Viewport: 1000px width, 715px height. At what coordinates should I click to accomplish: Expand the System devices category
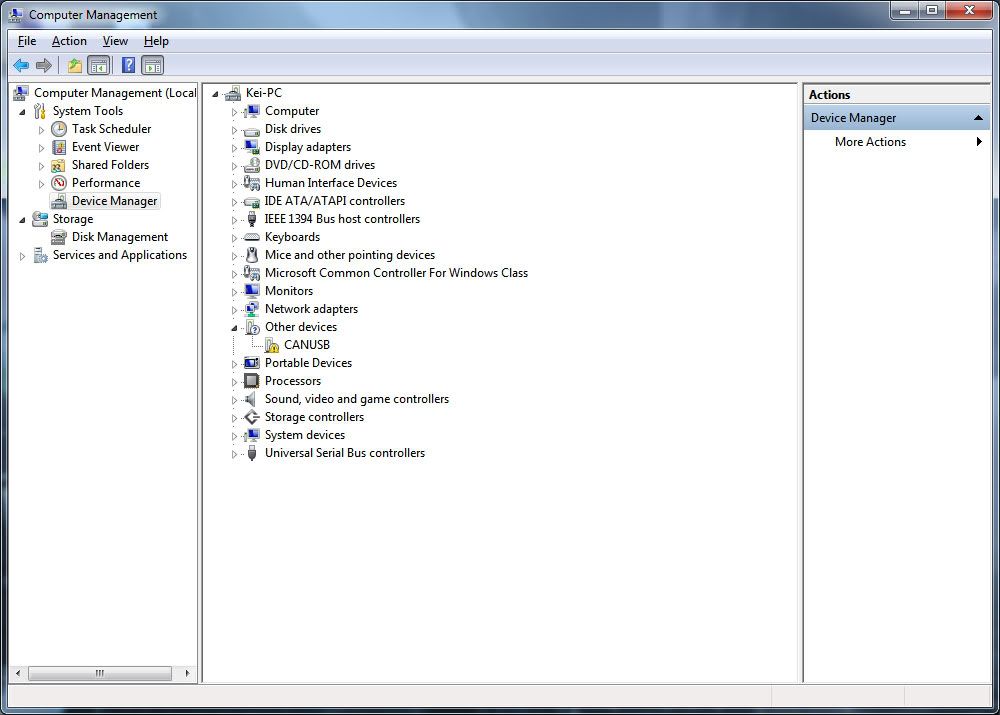pyautogui.click(x=234, y=436)
